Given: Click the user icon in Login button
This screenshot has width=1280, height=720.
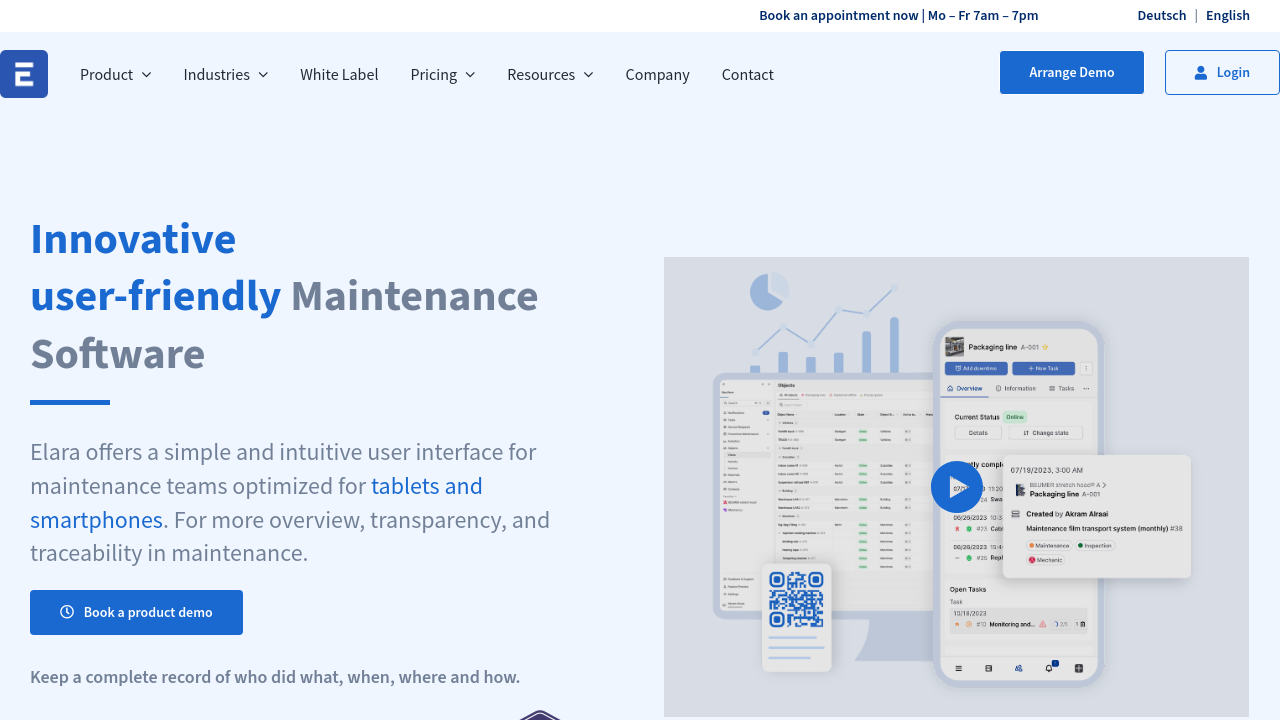Looking at the screenshot, I should coord(1200,73).
